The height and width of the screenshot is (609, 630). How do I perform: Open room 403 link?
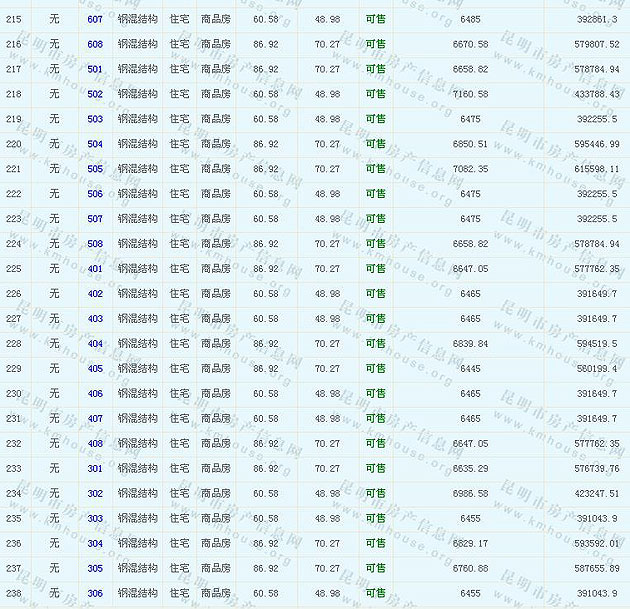tap(95, 319)
